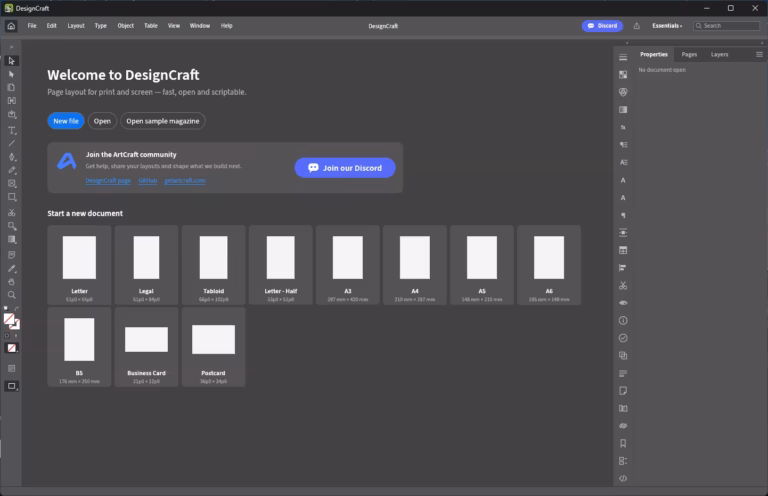Choose the Business Card document preset
This screenshot has height=496, width=768.
click(x=146, y=347)
